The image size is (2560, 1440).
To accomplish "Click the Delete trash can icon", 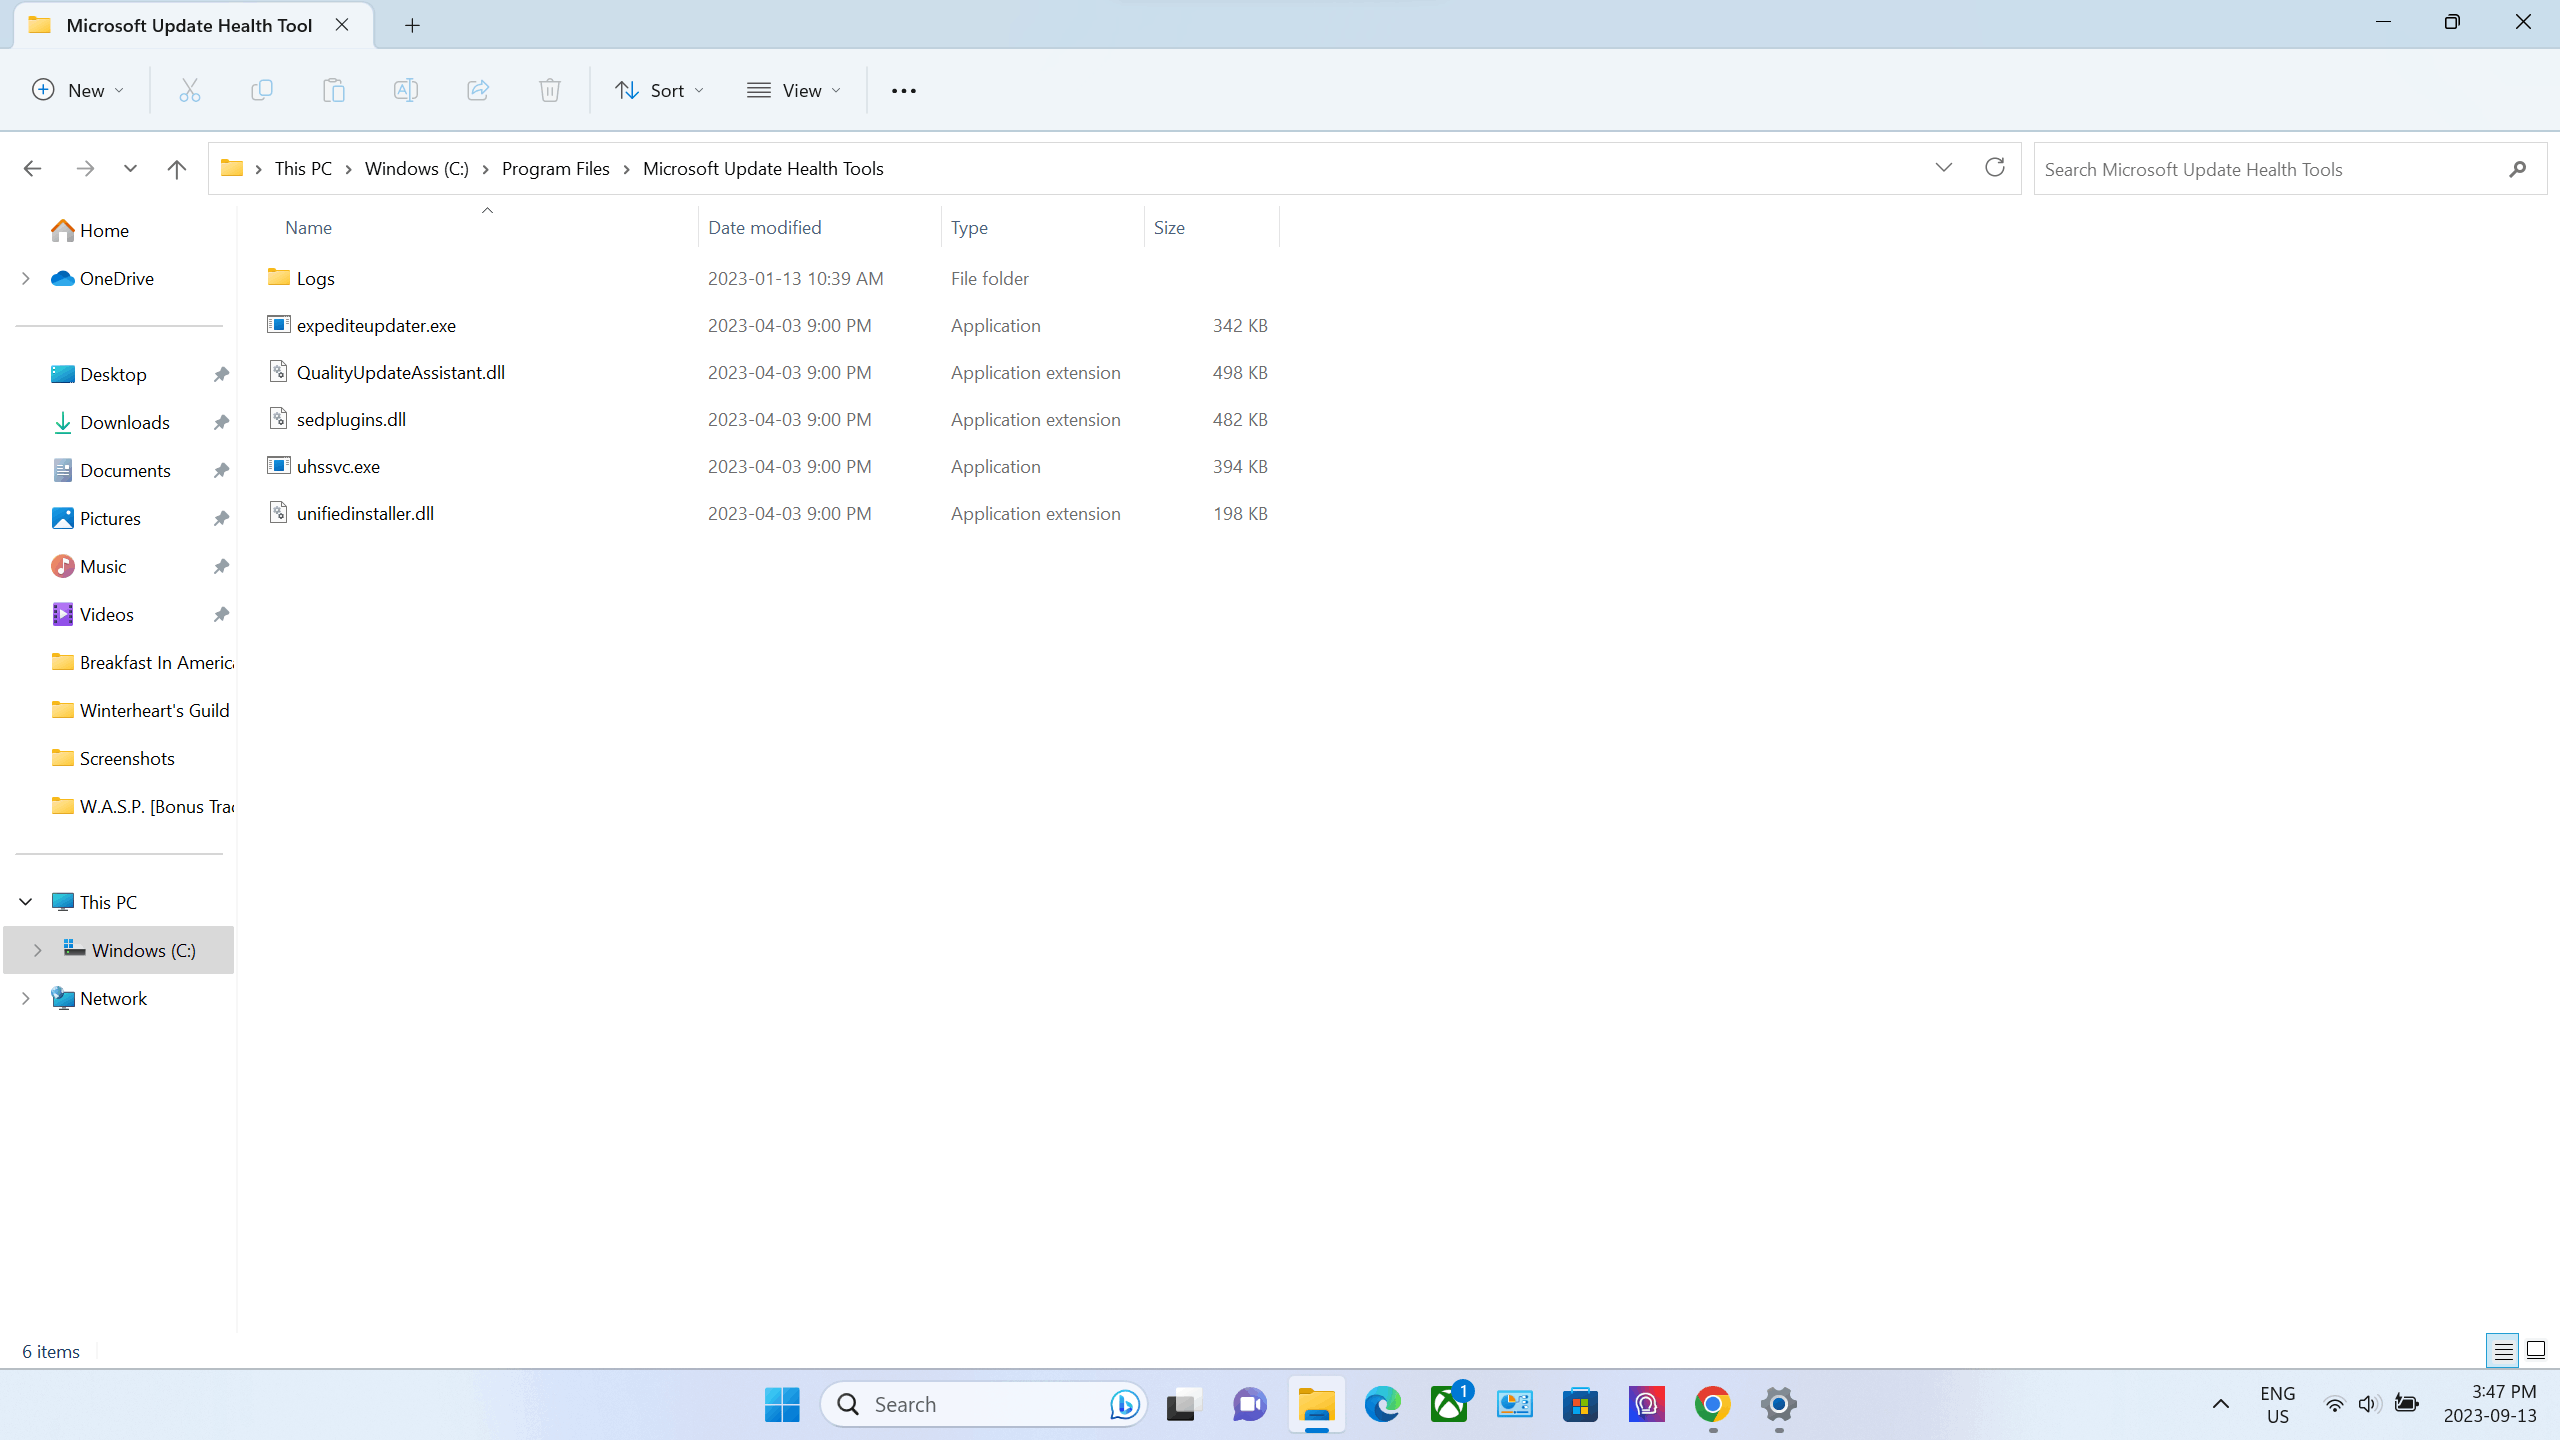I will 550,90.
